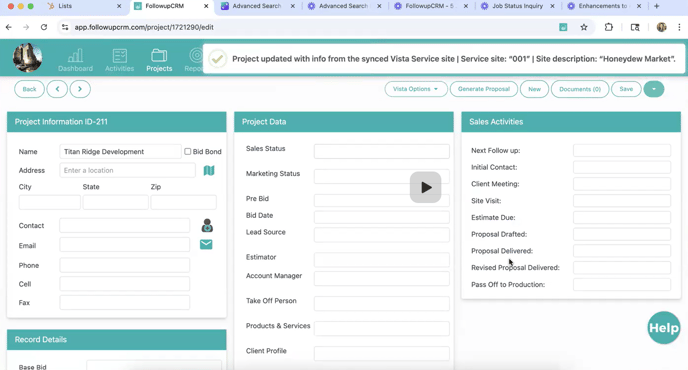Switch to the first Advanced Search tab
This screenshot has width=688, height=370.
[257, 6]
